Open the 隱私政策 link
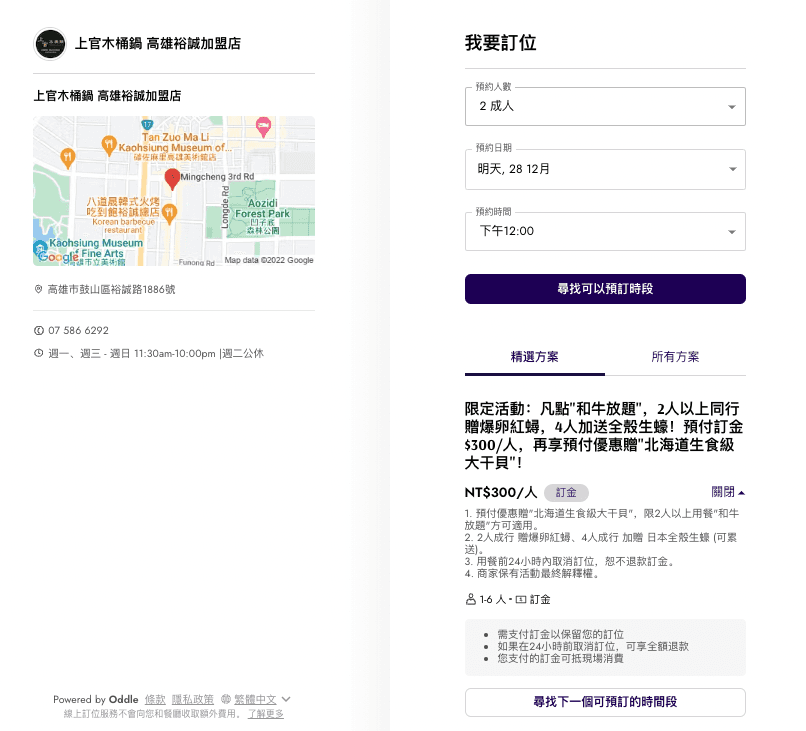806x731 pixels. (193, 699)
